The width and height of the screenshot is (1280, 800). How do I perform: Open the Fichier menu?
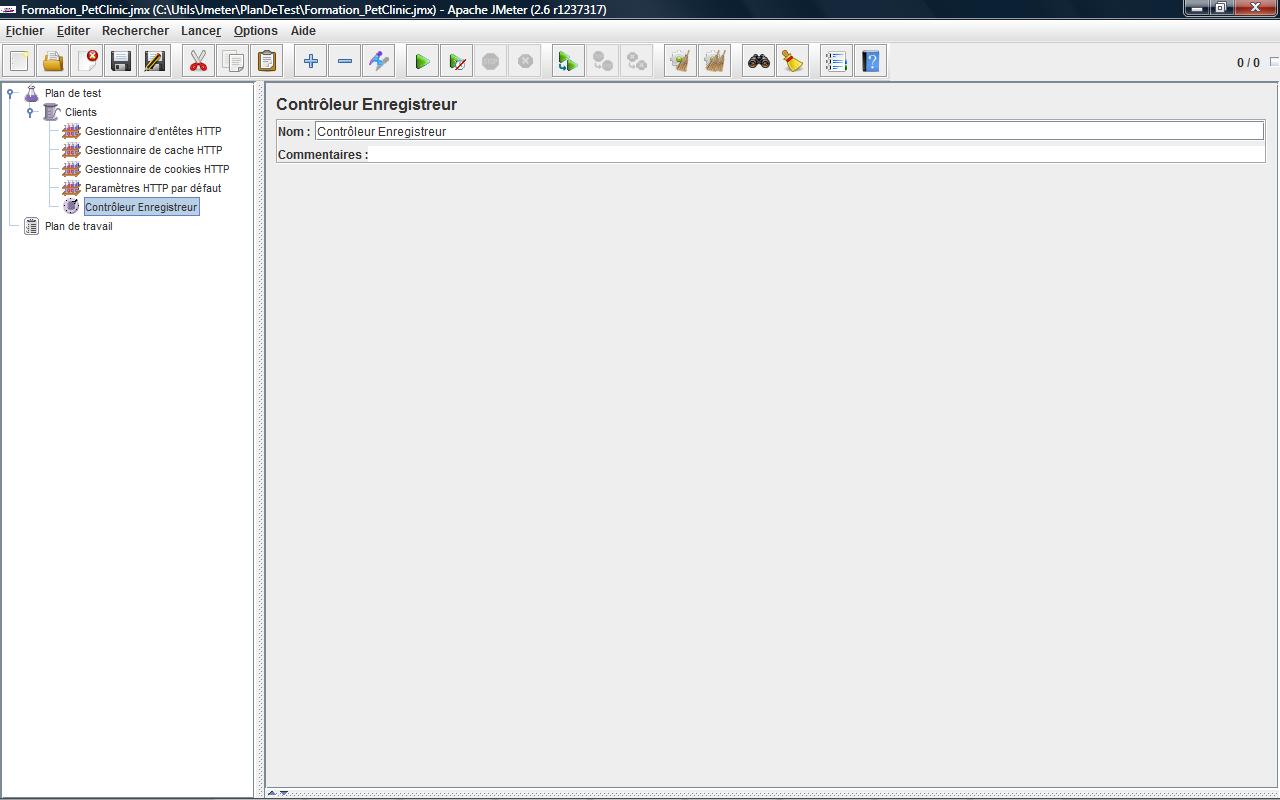coord(25,31)
